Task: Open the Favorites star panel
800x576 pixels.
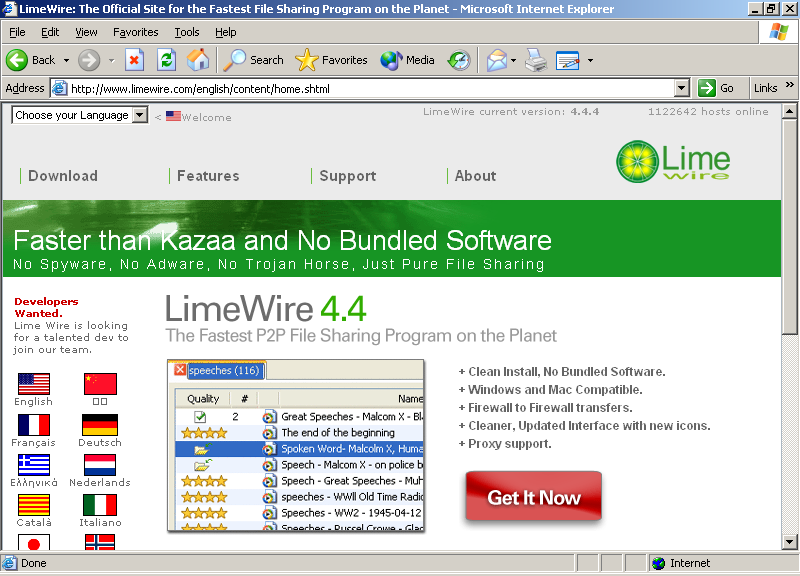Action: pos(331,60)
